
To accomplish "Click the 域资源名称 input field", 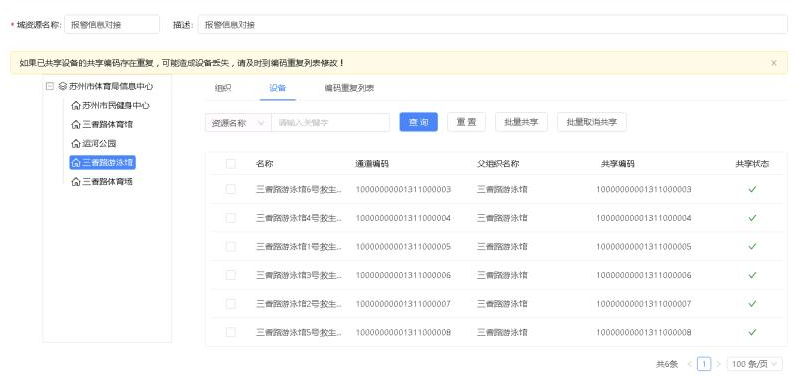I will pos(112,24).
